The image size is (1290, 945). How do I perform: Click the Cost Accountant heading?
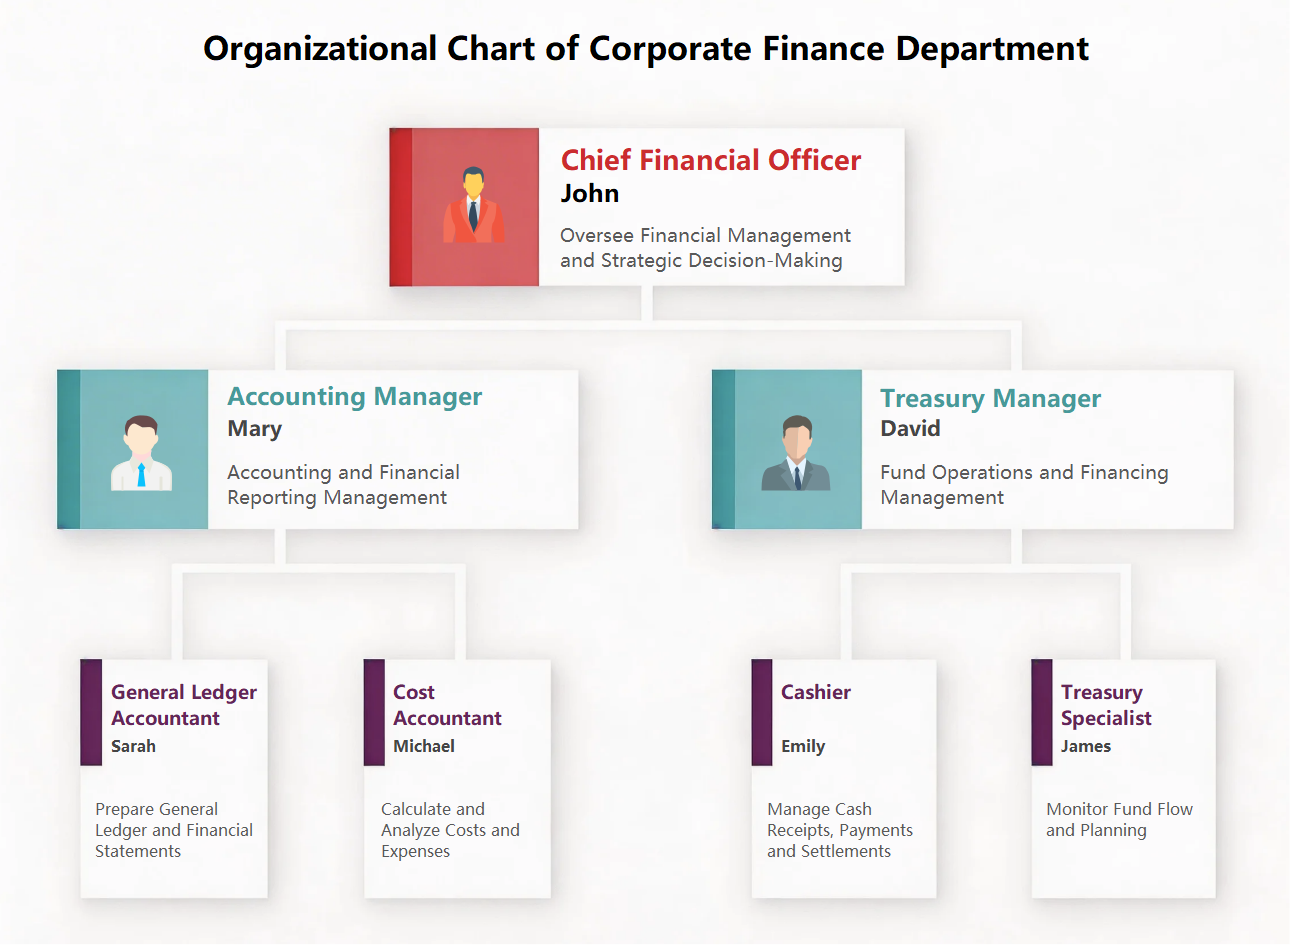pos(447,705)
